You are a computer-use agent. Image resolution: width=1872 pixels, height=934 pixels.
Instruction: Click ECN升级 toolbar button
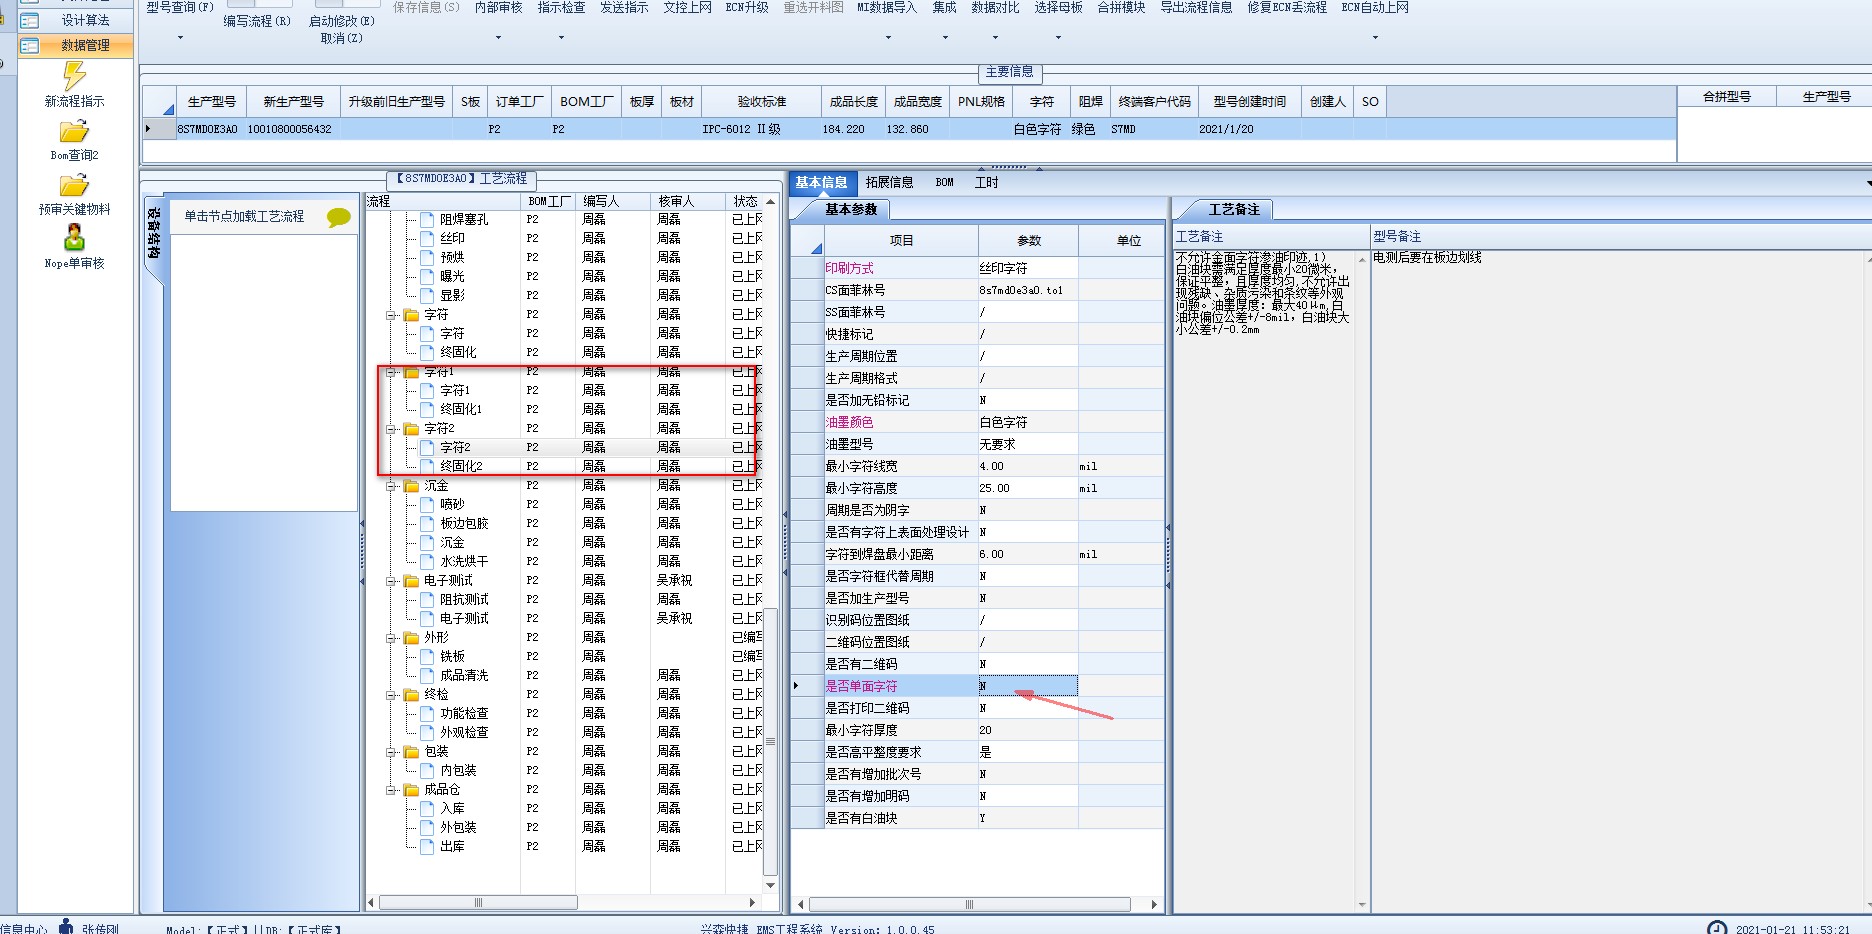(x=747, y=7)
